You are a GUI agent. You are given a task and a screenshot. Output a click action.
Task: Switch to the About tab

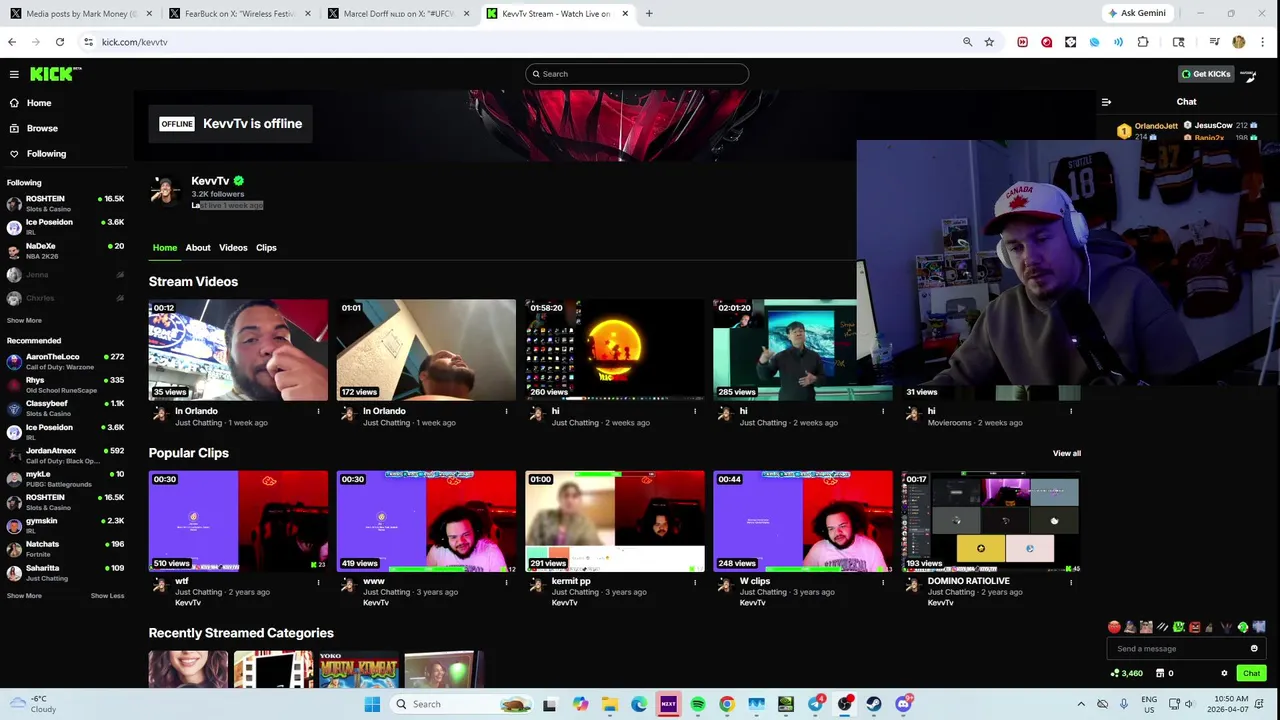198,248
